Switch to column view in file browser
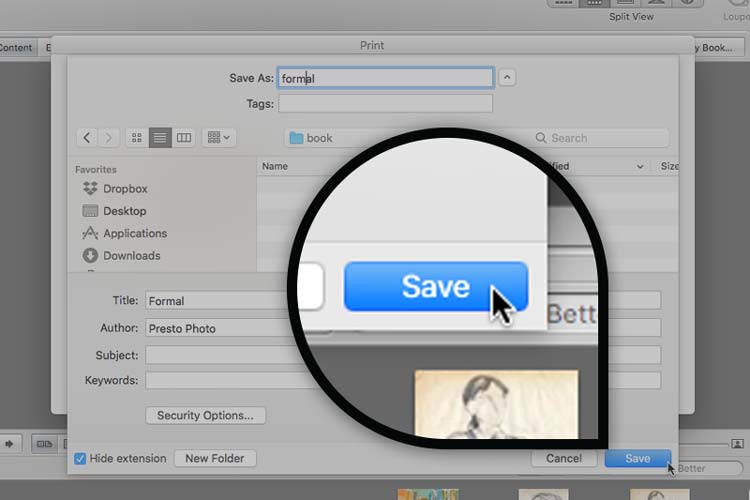The height and width of the screenshot is (500, 750). [x=183, y=138]
